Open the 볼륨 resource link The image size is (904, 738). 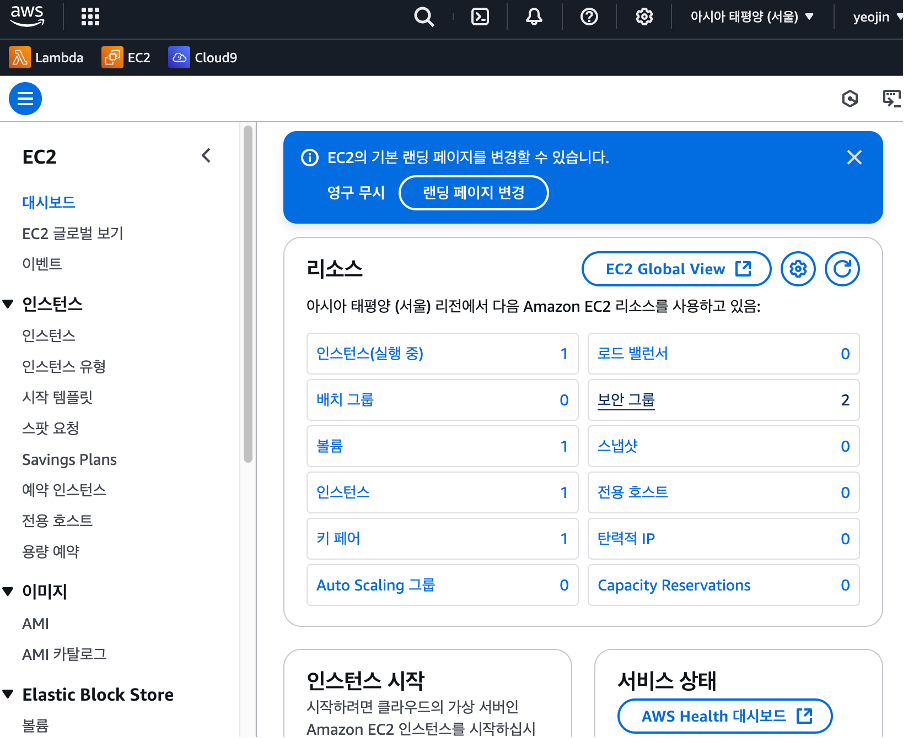(329, 446)
